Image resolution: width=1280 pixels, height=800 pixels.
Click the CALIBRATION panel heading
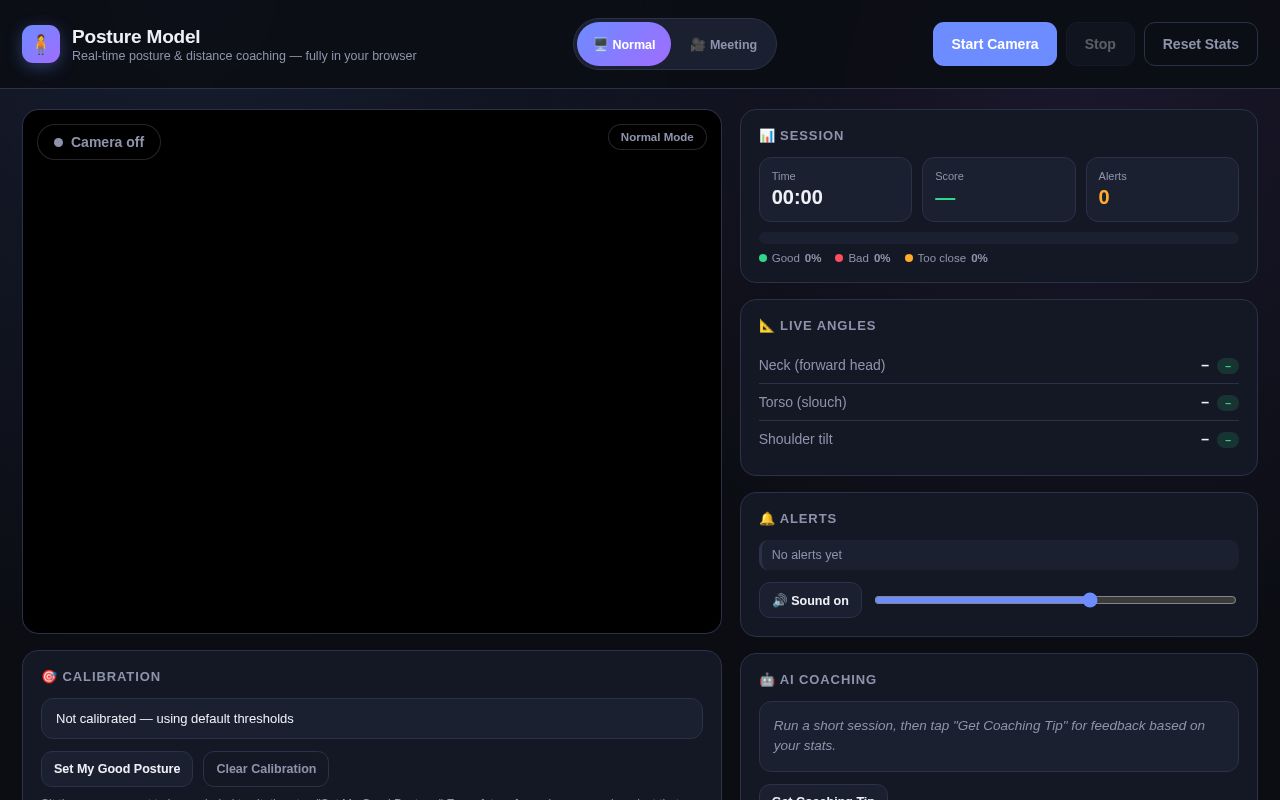[x=101, y=676]
